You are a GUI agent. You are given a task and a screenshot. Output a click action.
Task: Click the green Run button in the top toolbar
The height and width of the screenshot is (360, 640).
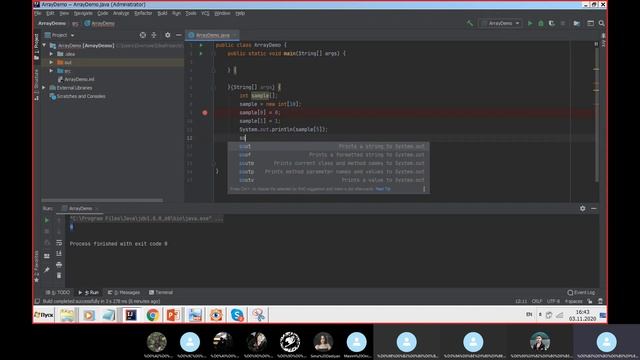[x=530, y=23]
